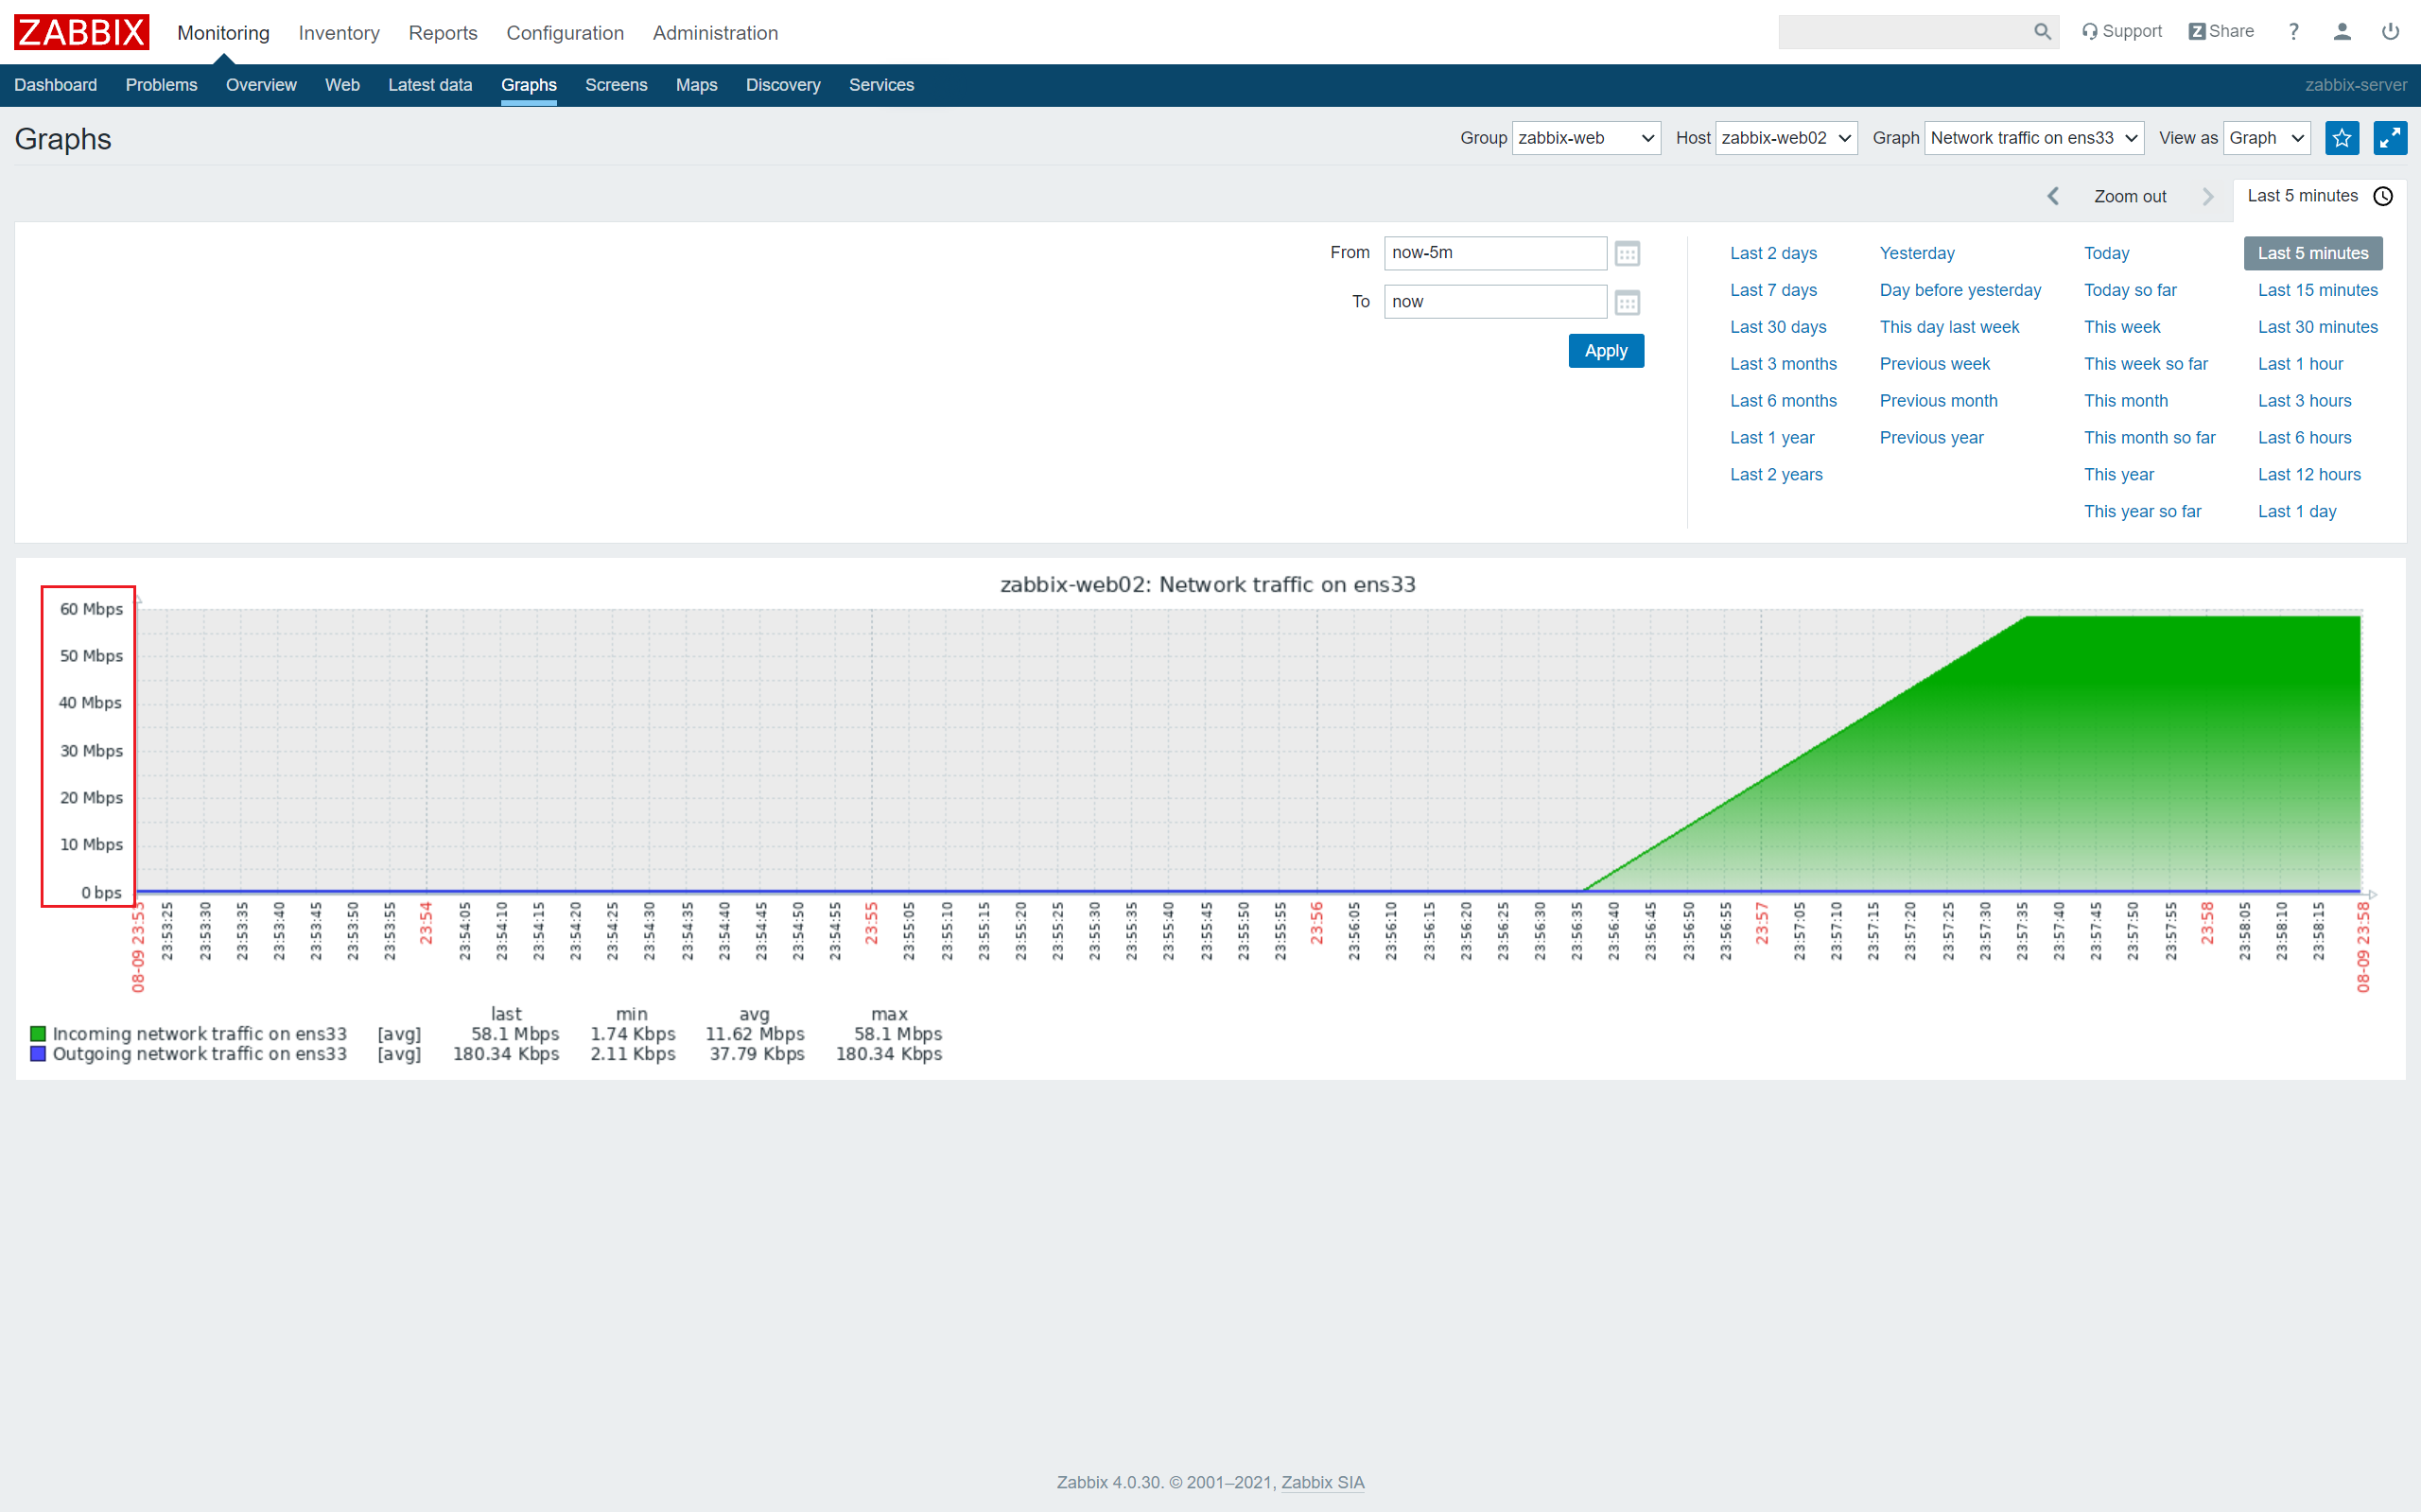Click green Incoming traffic legend swatch
This screenshot has height=1512, width=2421.
tap(38, 1034)
